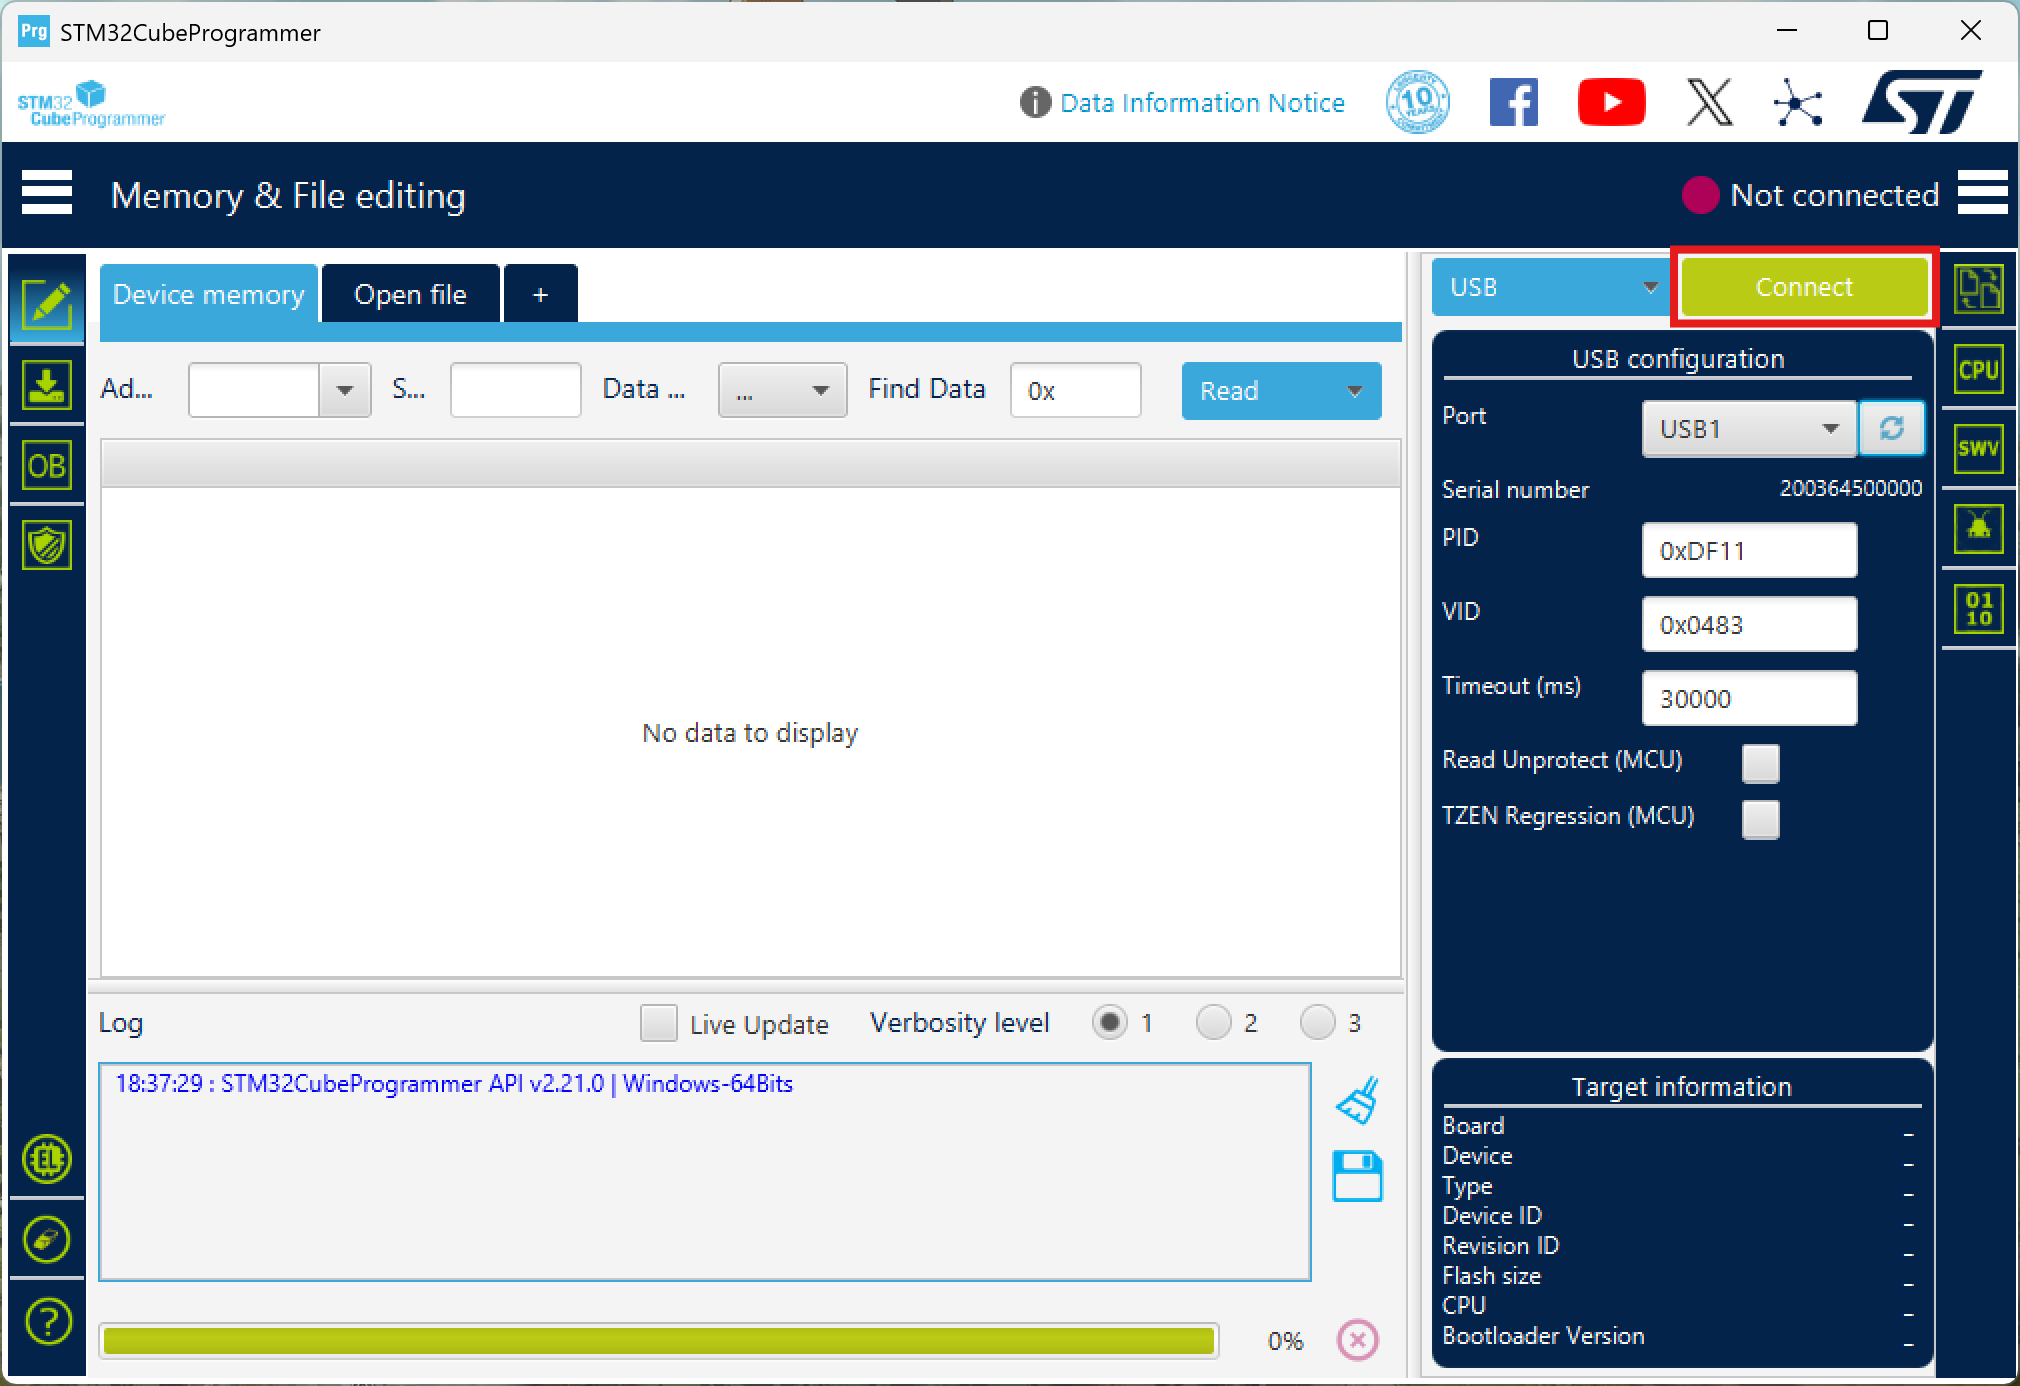Enable the TZEN Regression (MCU) checkbox
This screenshot has height=1386, width=2020.
pyautogui.click(x=1760, y=819)
